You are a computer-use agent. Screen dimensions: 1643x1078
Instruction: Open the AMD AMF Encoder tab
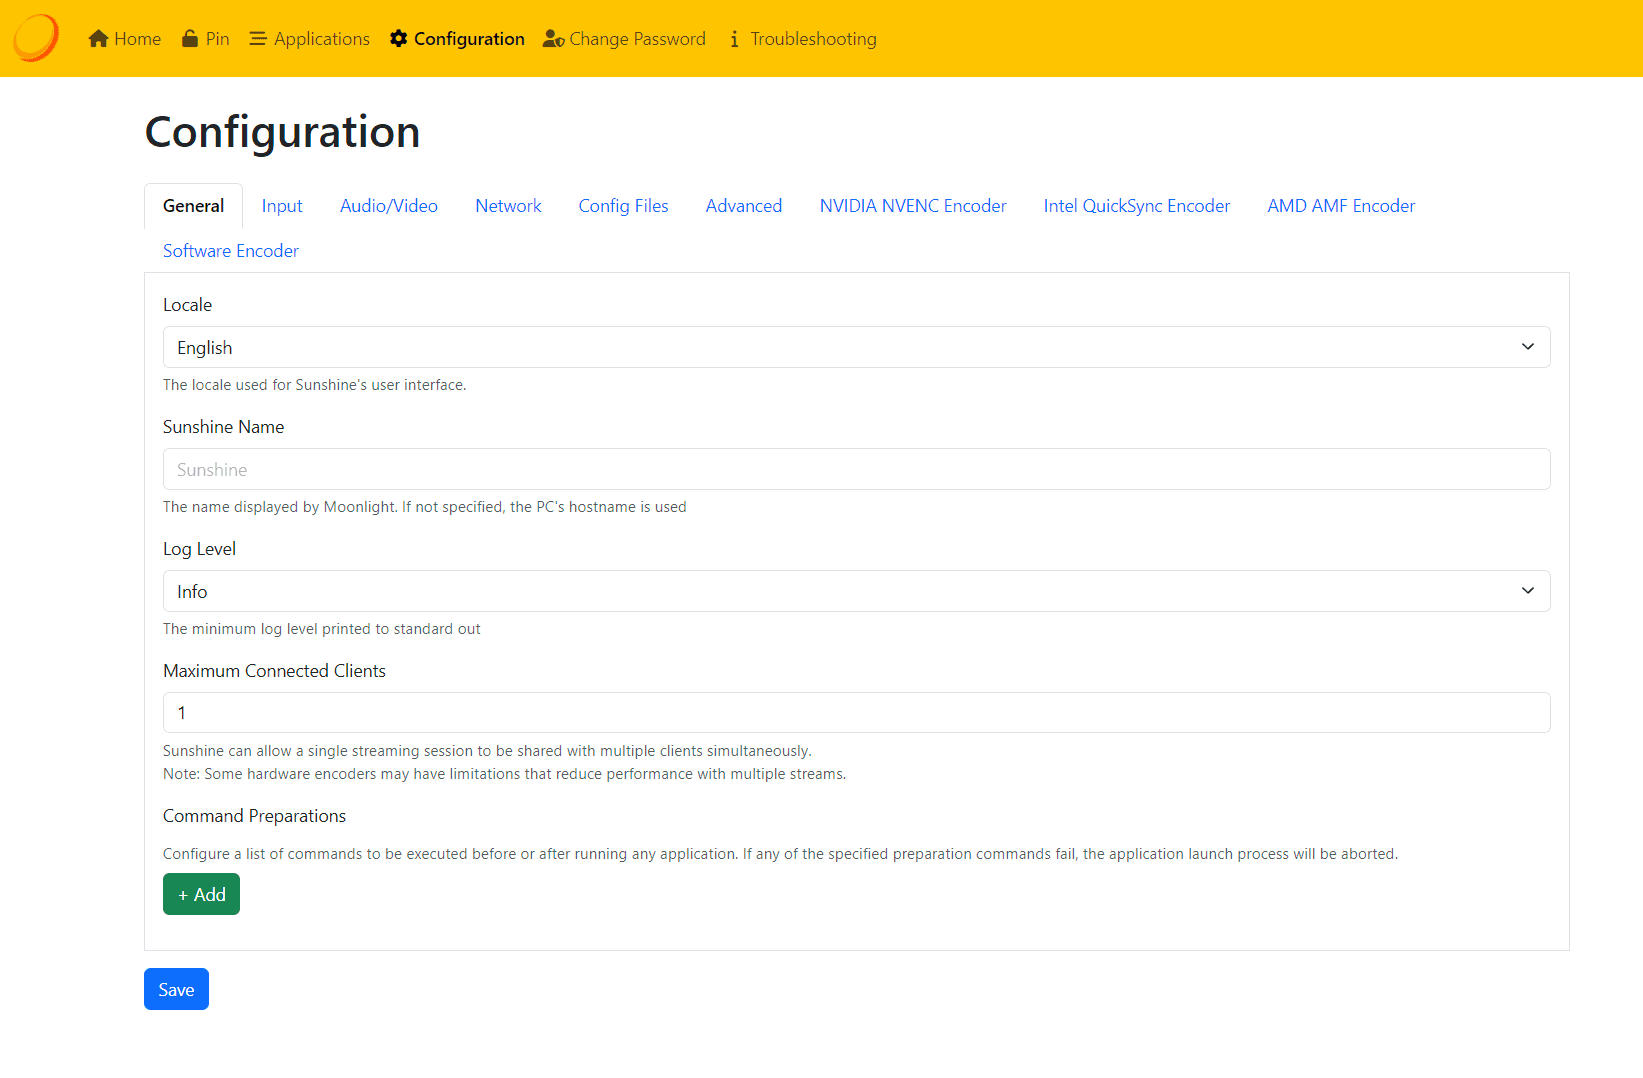click(1341, 206)
